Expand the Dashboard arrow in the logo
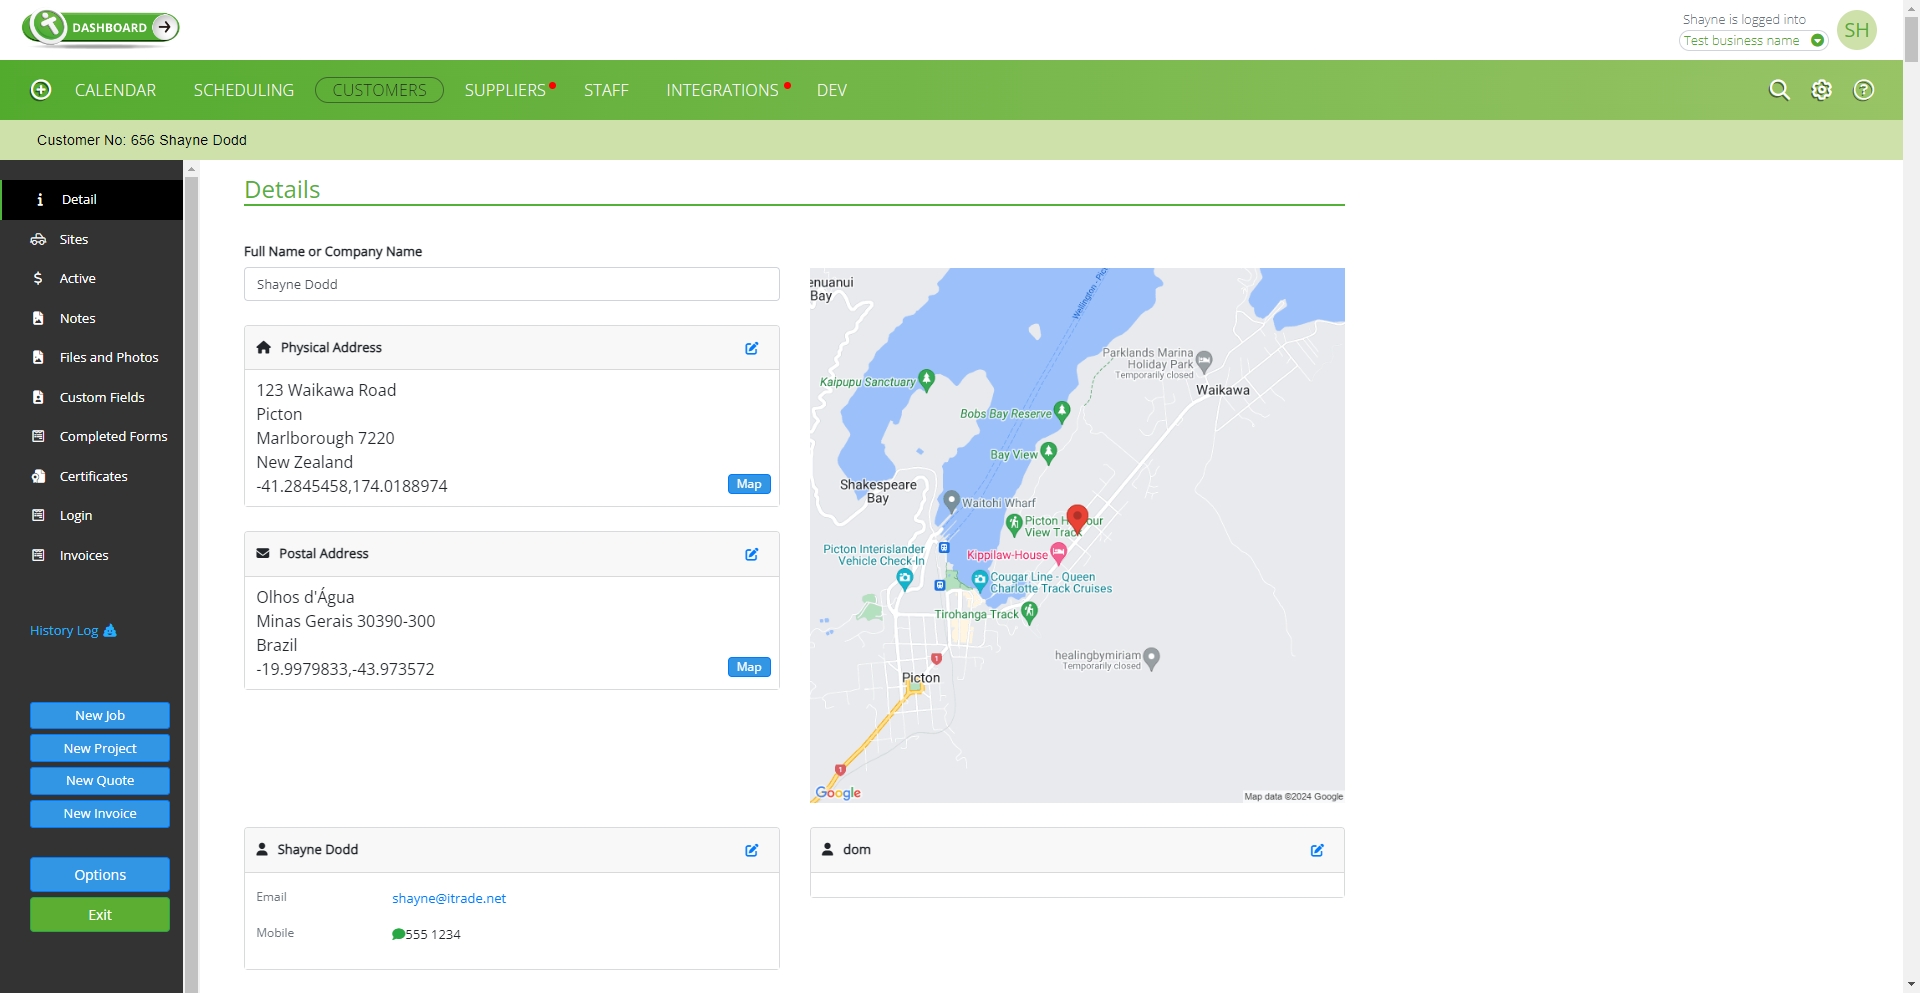 tap(164, 27)
